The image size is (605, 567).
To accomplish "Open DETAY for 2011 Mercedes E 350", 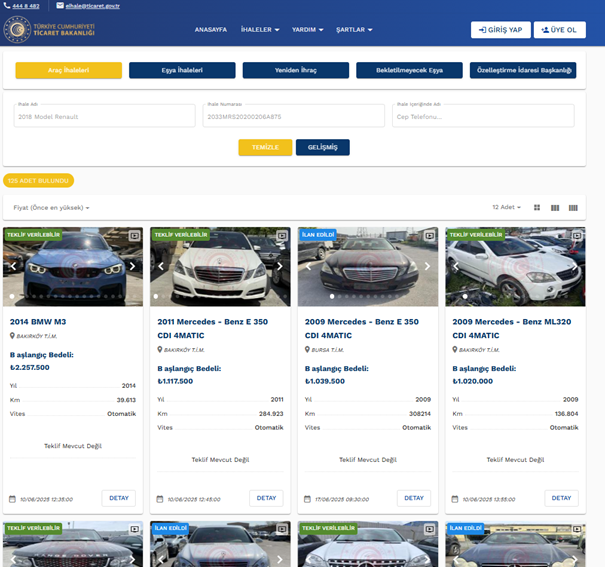I will [x=266, y=498].
